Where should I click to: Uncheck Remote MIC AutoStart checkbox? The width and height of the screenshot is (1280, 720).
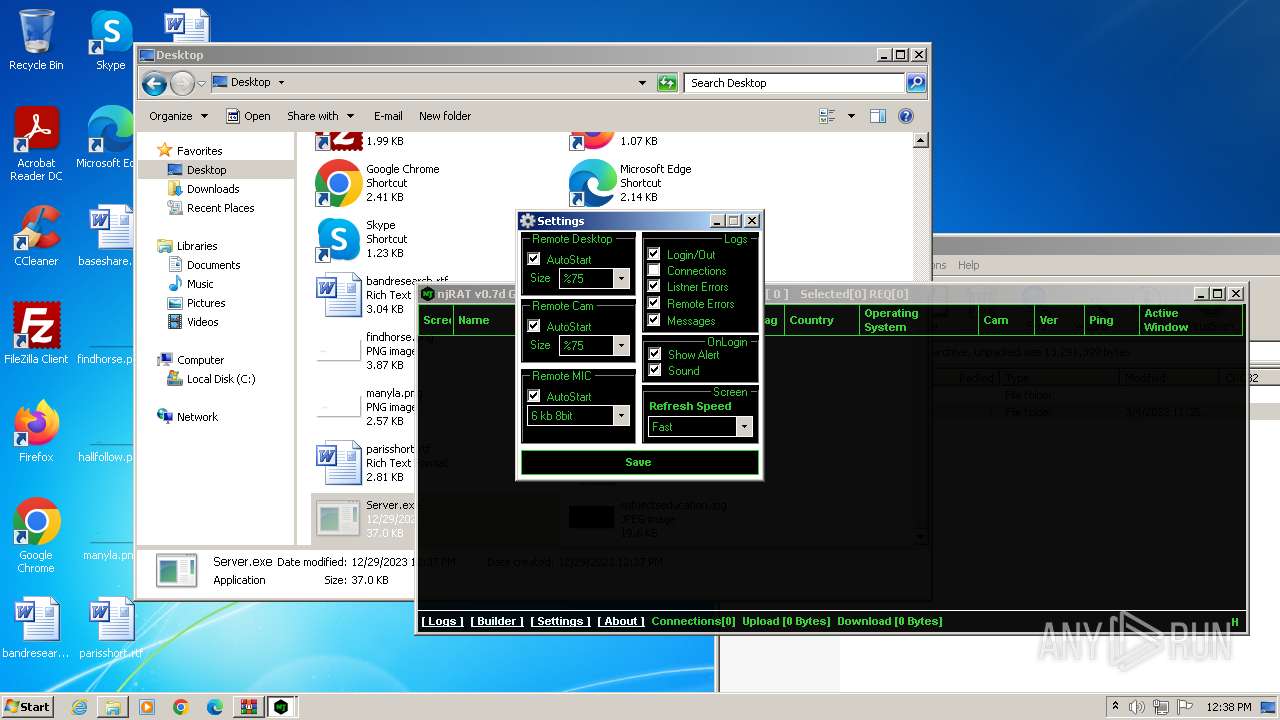pos(534,396)
